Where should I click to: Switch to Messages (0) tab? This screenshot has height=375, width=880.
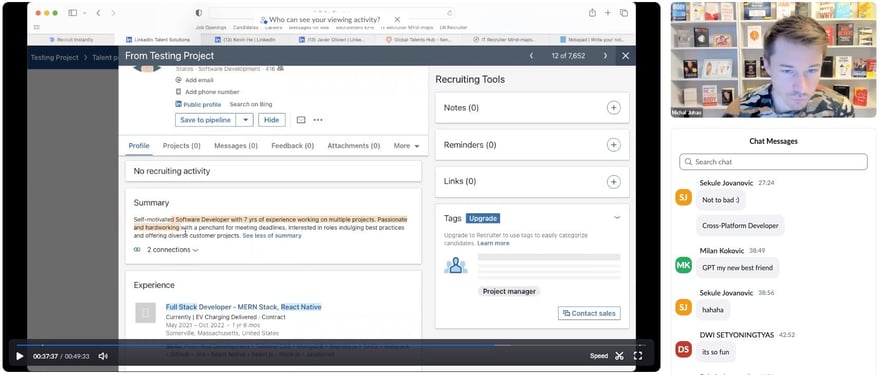(236, 145)
